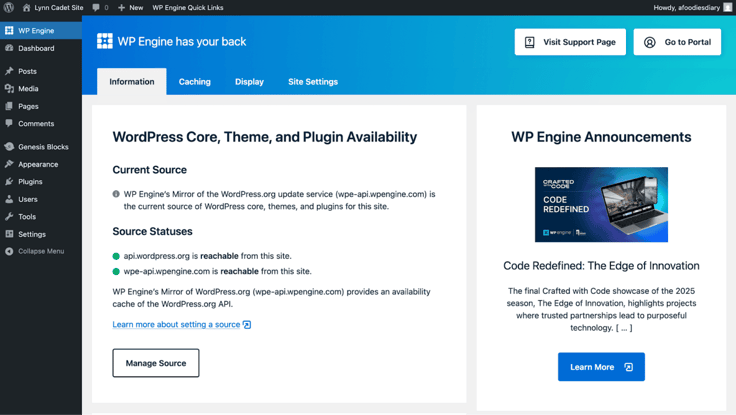
Task: Open WP Engine Quick Links menu
Action: [x=188, y=8]
